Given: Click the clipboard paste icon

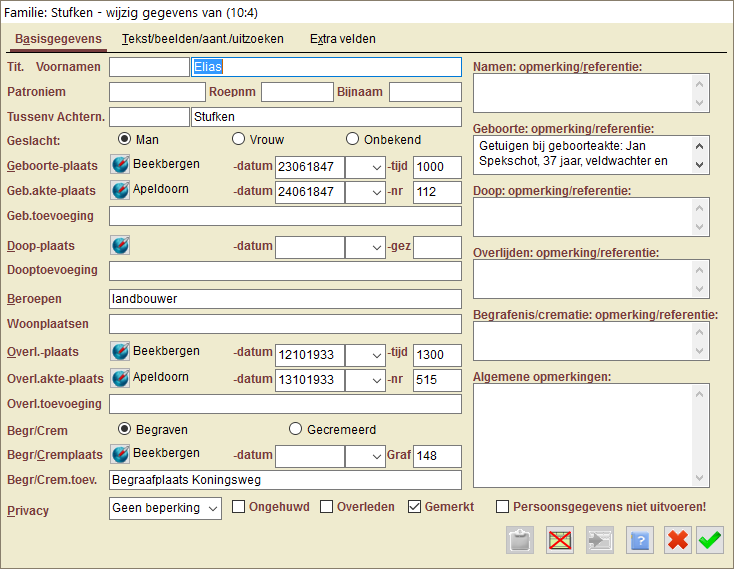Looking at the screenshot, I should coord(520,540).
